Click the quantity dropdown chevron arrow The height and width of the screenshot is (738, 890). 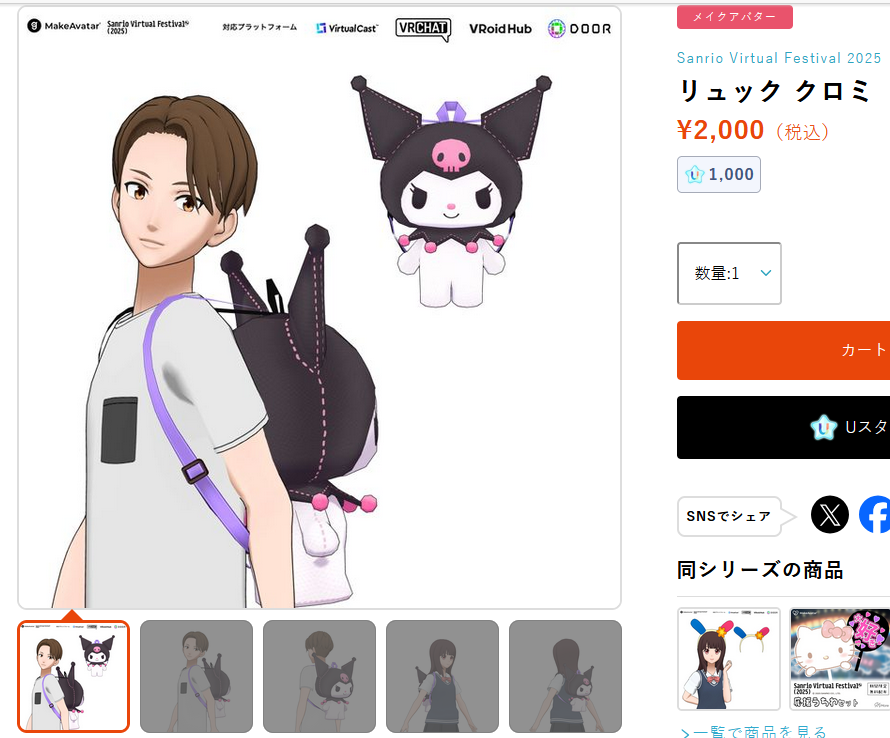(766, 273)
